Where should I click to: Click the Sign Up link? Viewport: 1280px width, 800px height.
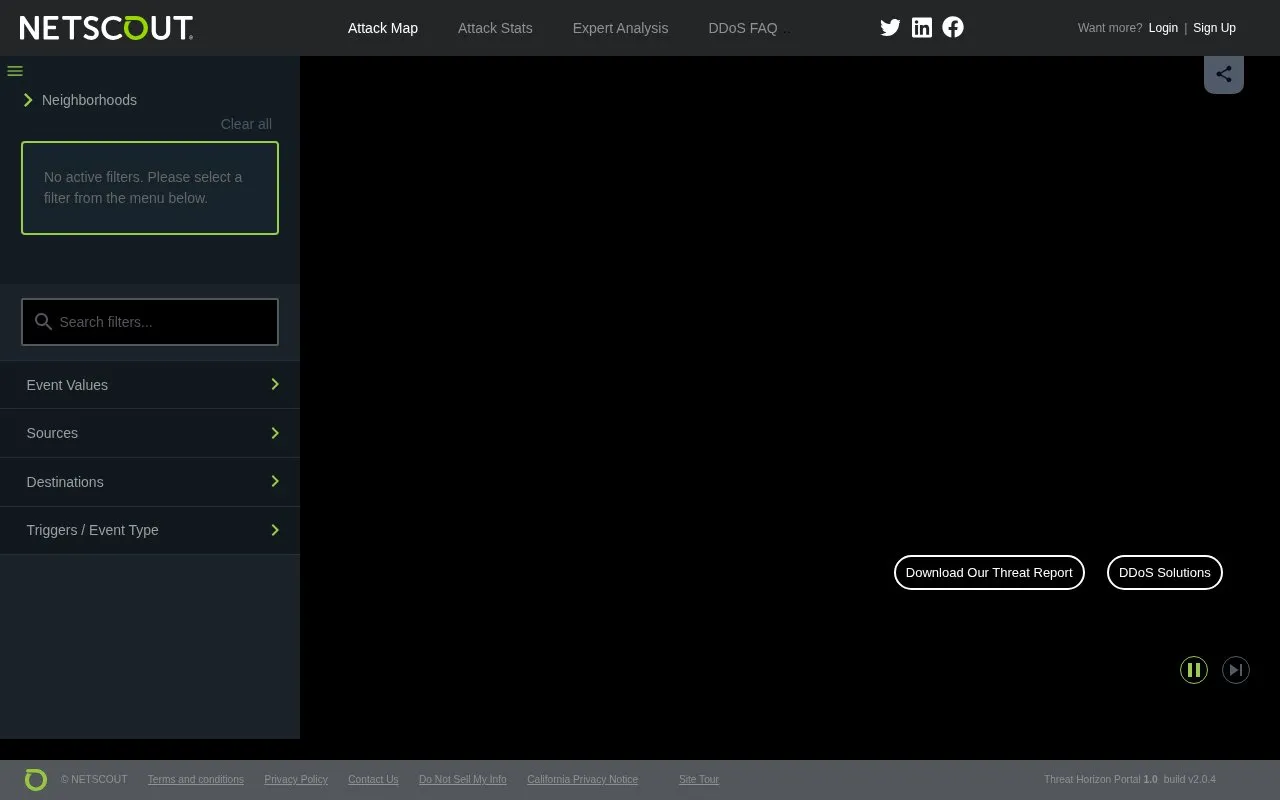click(1214, 28)
